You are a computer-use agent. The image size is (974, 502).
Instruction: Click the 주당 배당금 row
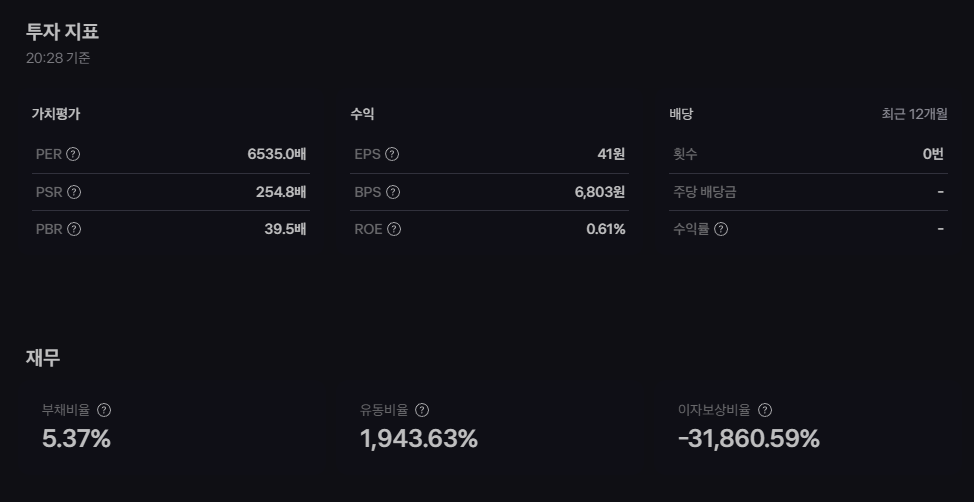point(808,192)
